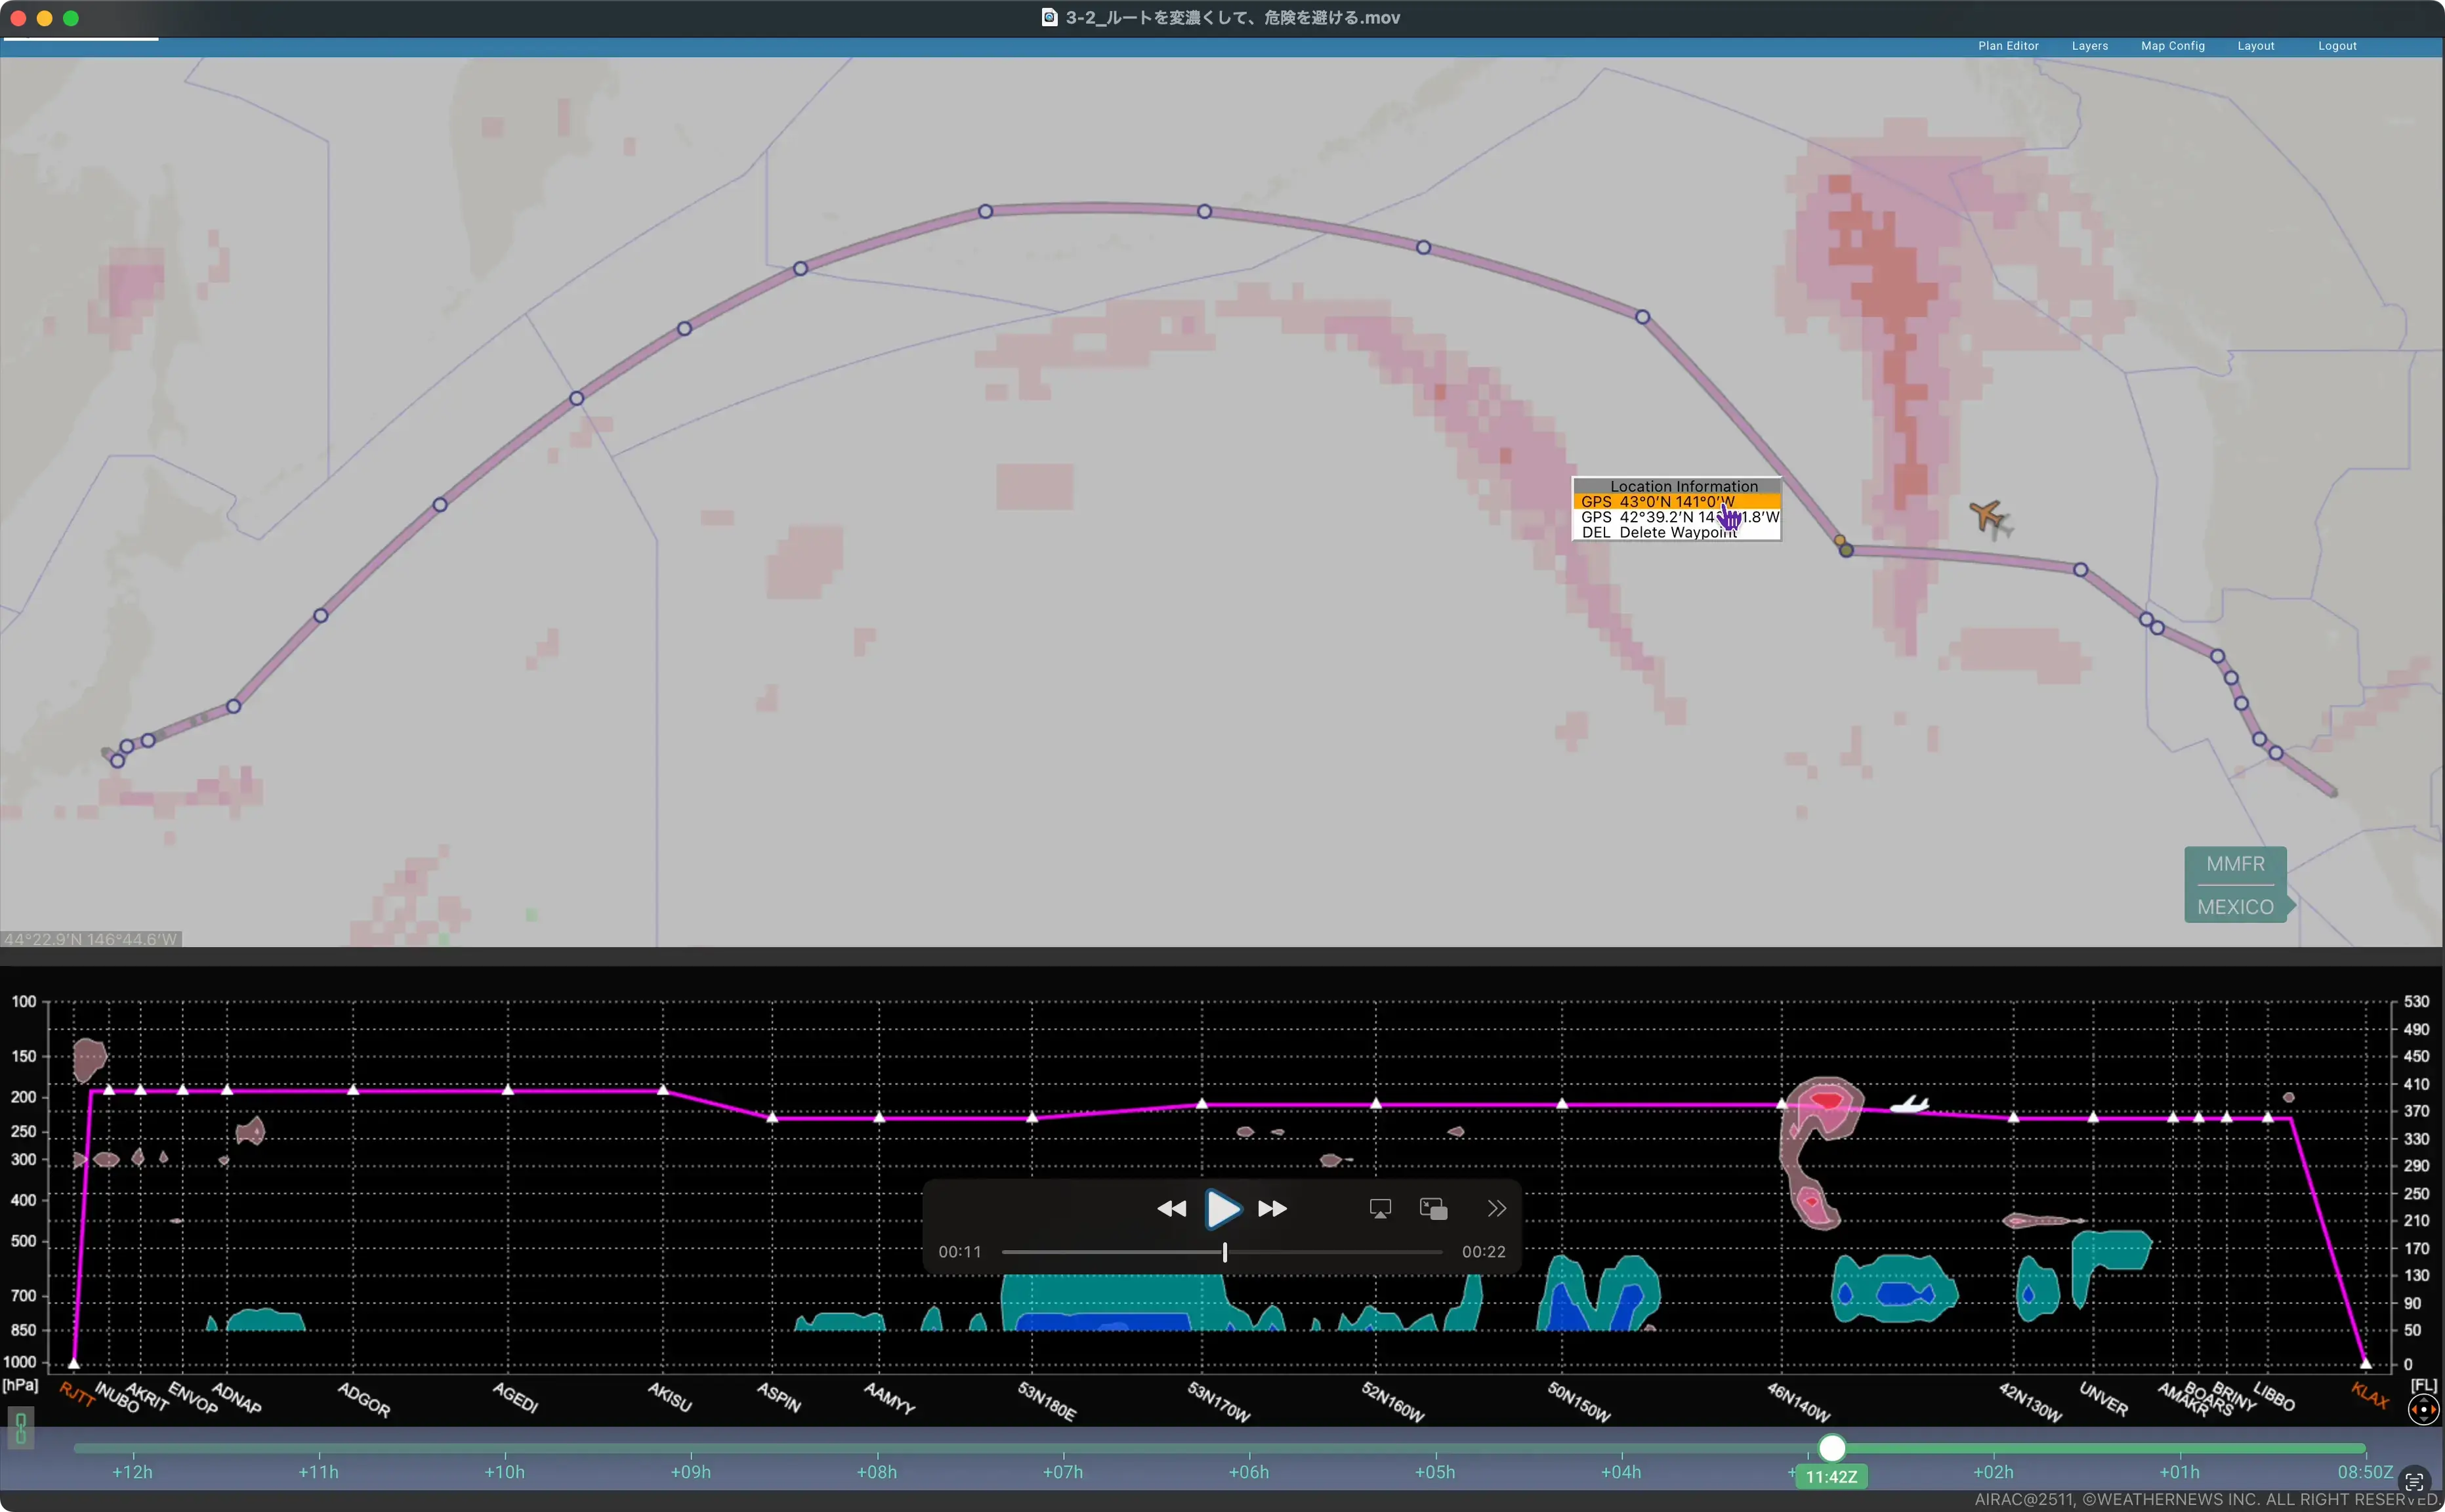Open the Layout dropdown
Screen dimensions: 2445x1512
point(2255,46)
